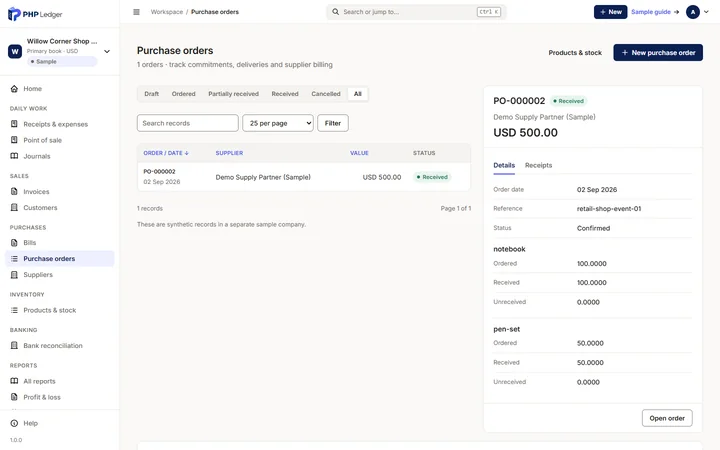Focus the Search or jump to field
The width and height of the screenshot is (720, 450).
tap(416, 12)
